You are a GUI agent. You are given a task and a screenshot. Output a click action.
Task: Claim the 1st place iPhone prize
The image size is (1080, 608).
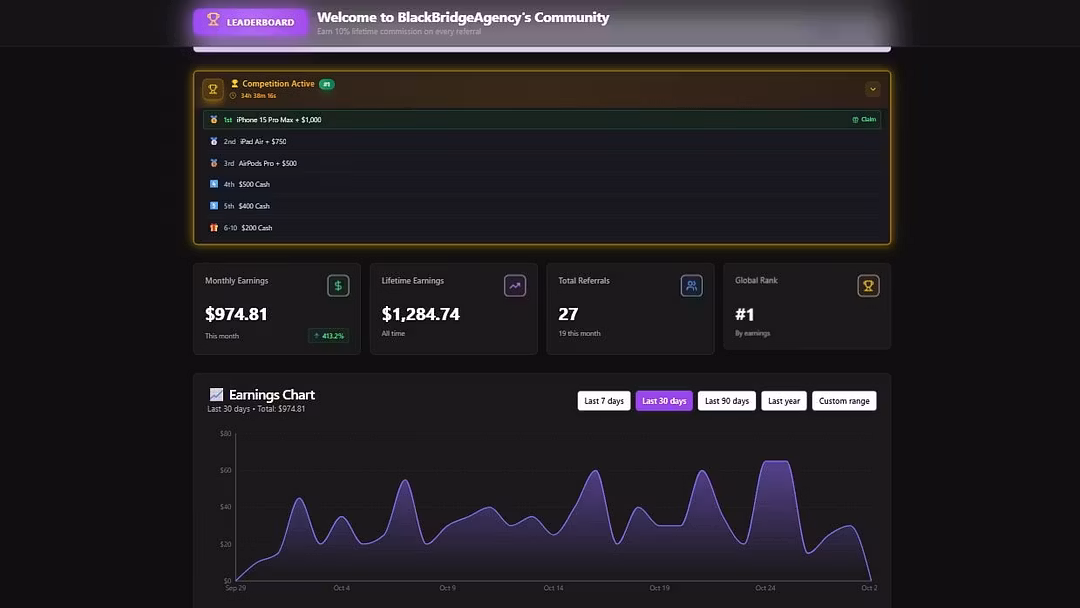click(x=864, y=120)
